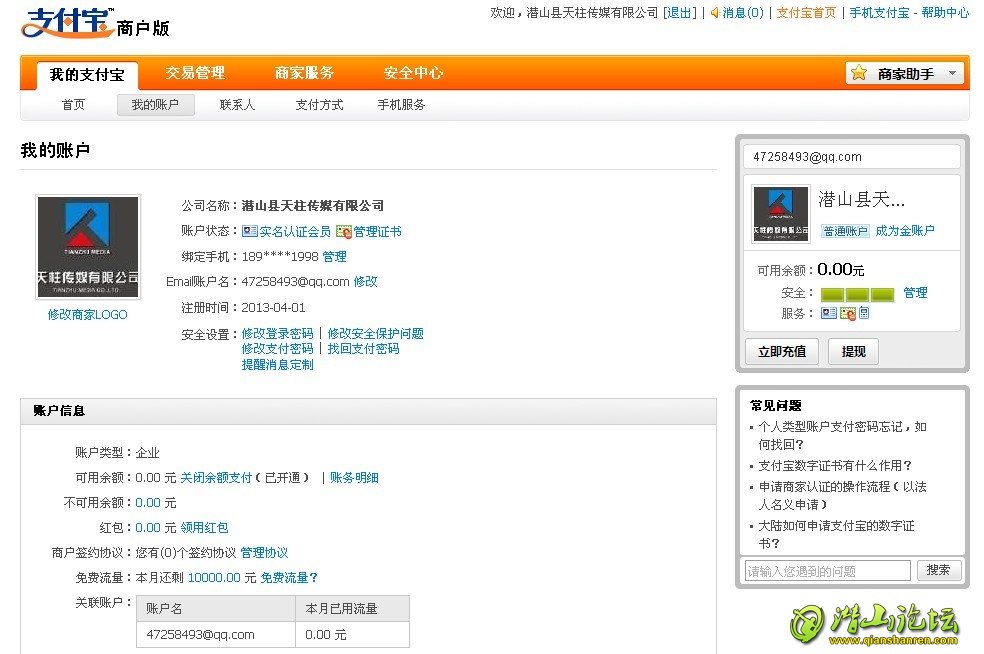Open the 手机支付宝 link
This screenshot has width=984, height=654.
pyautogui.click(x=879, y=13)
